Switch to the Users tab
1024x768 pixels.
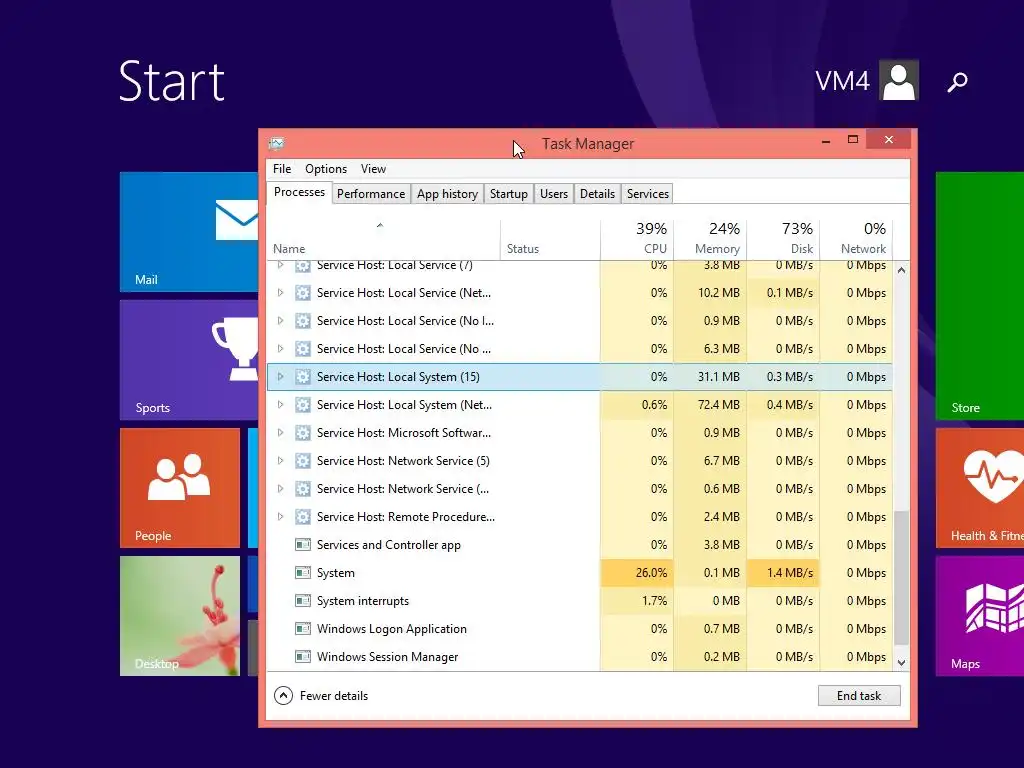point(554,194)
